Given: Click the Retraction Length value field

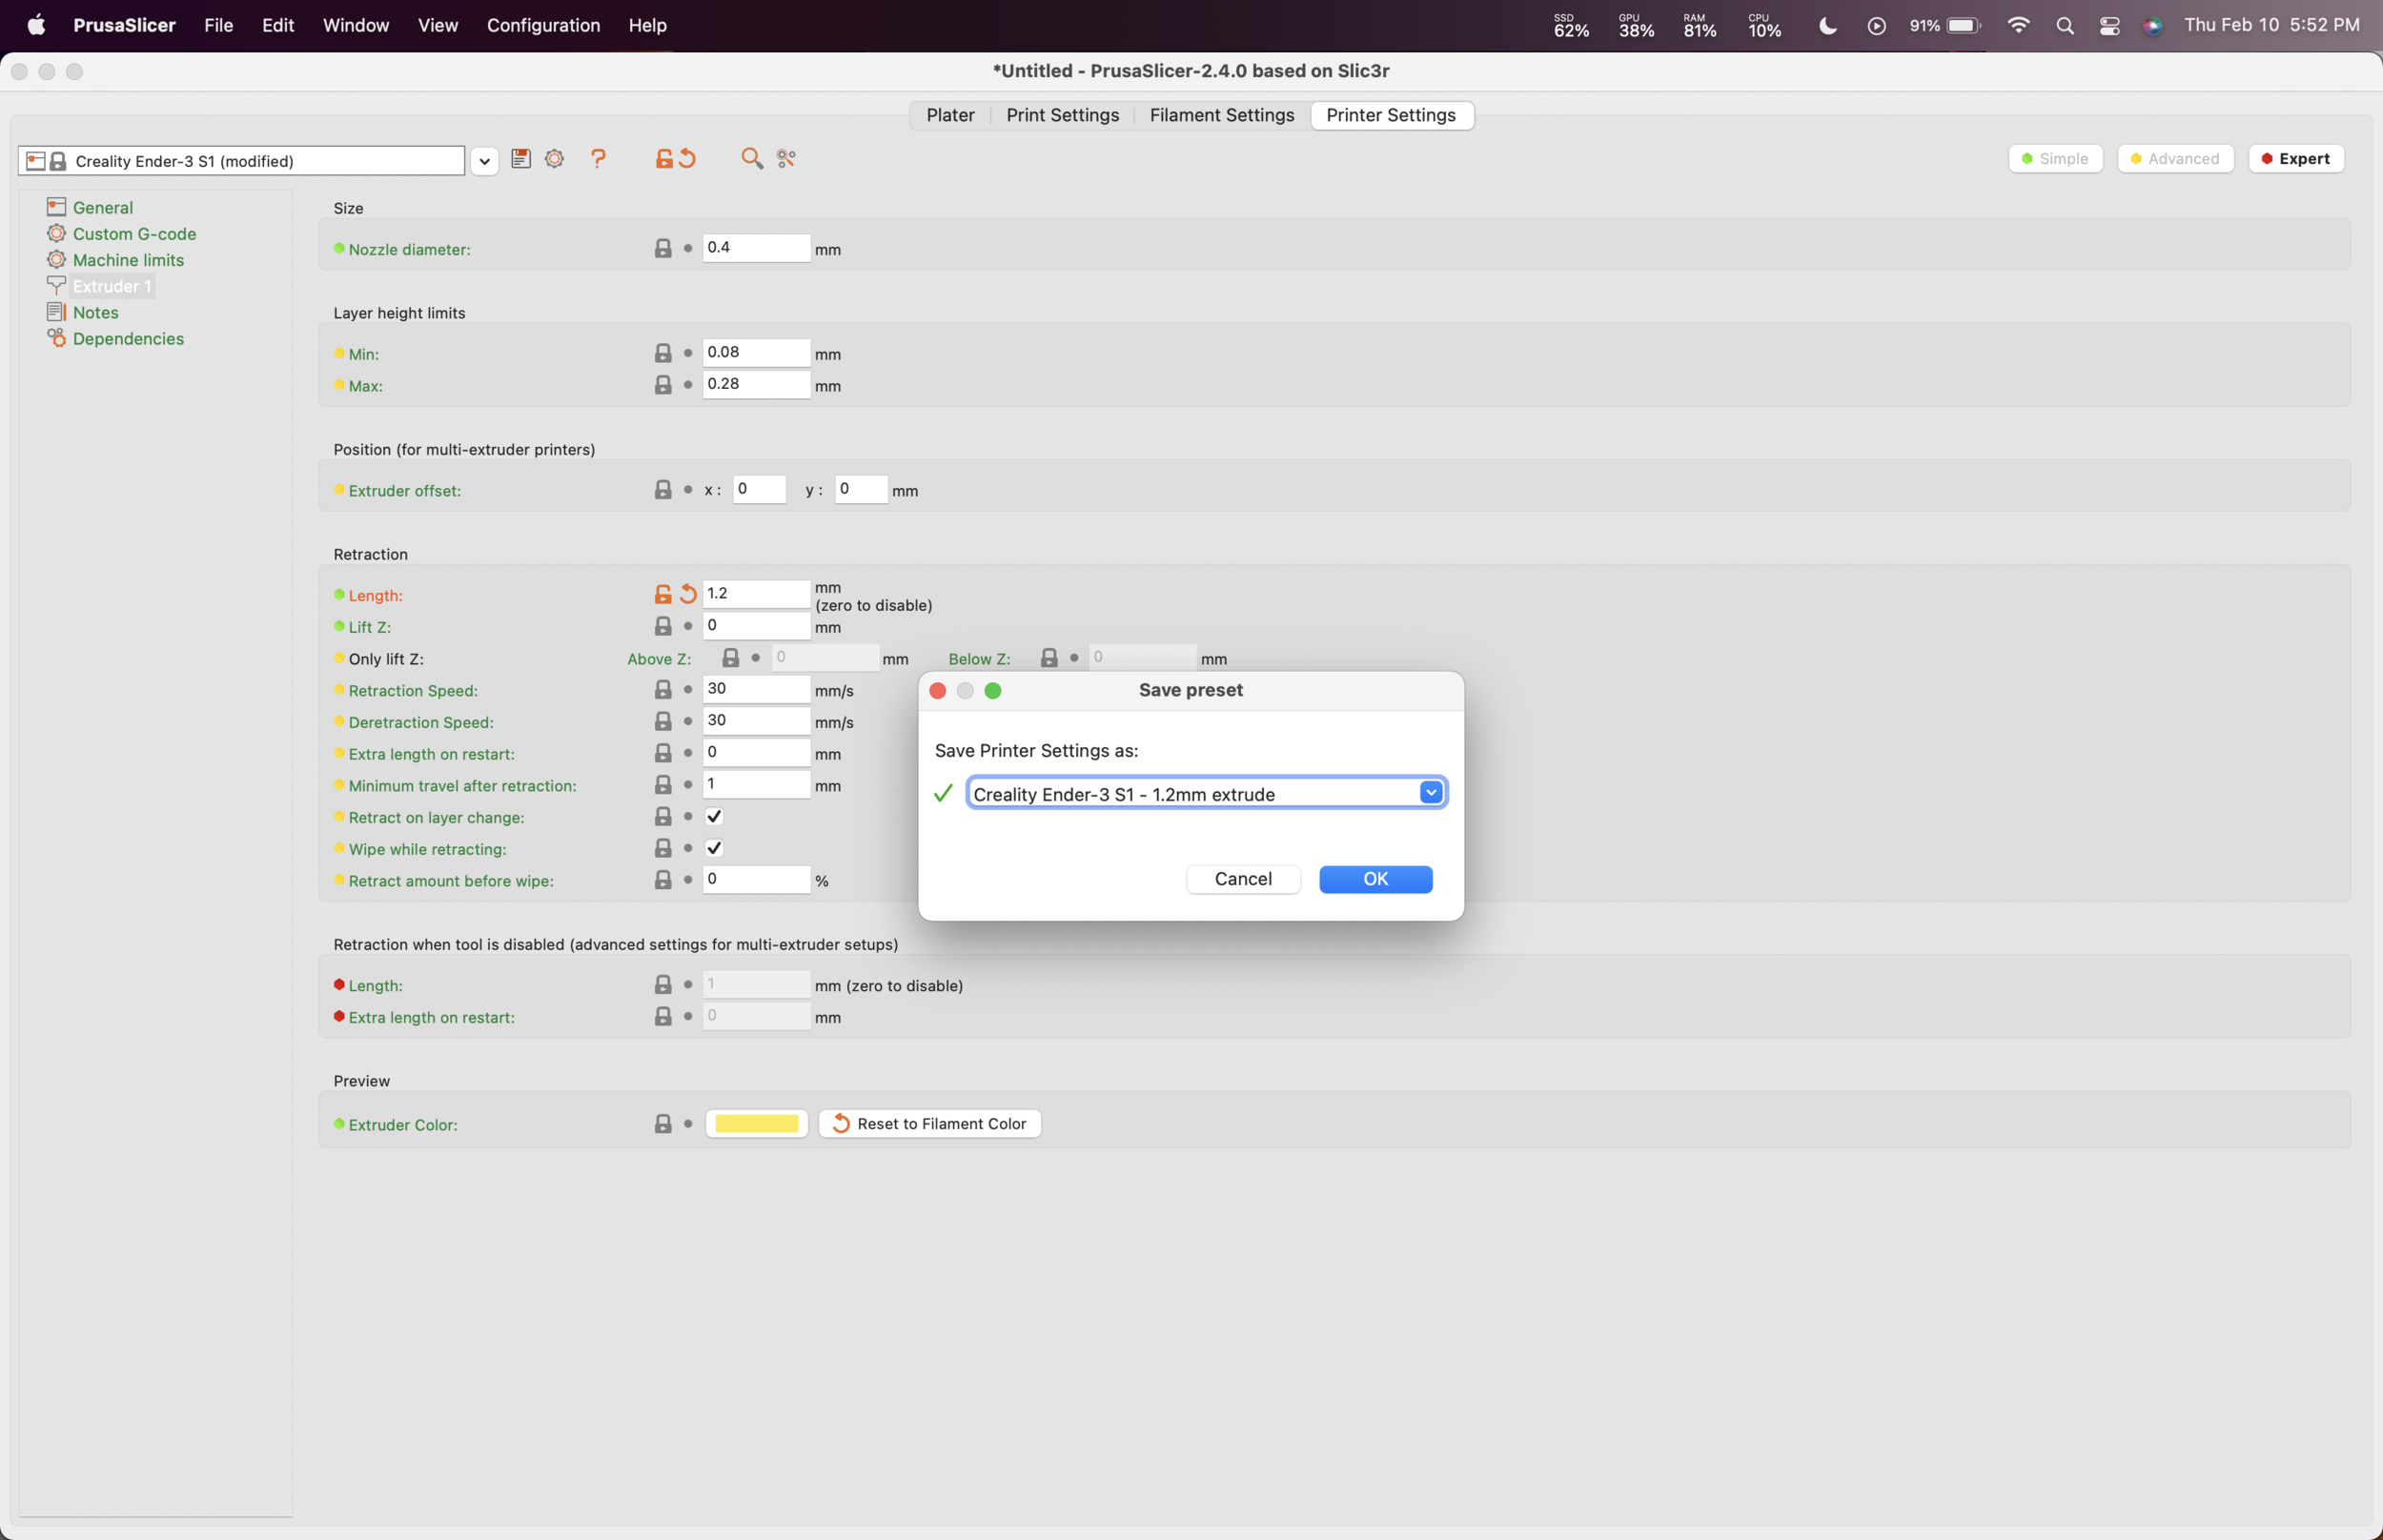Looking at the screenshot, I should (x=756, y=594).
